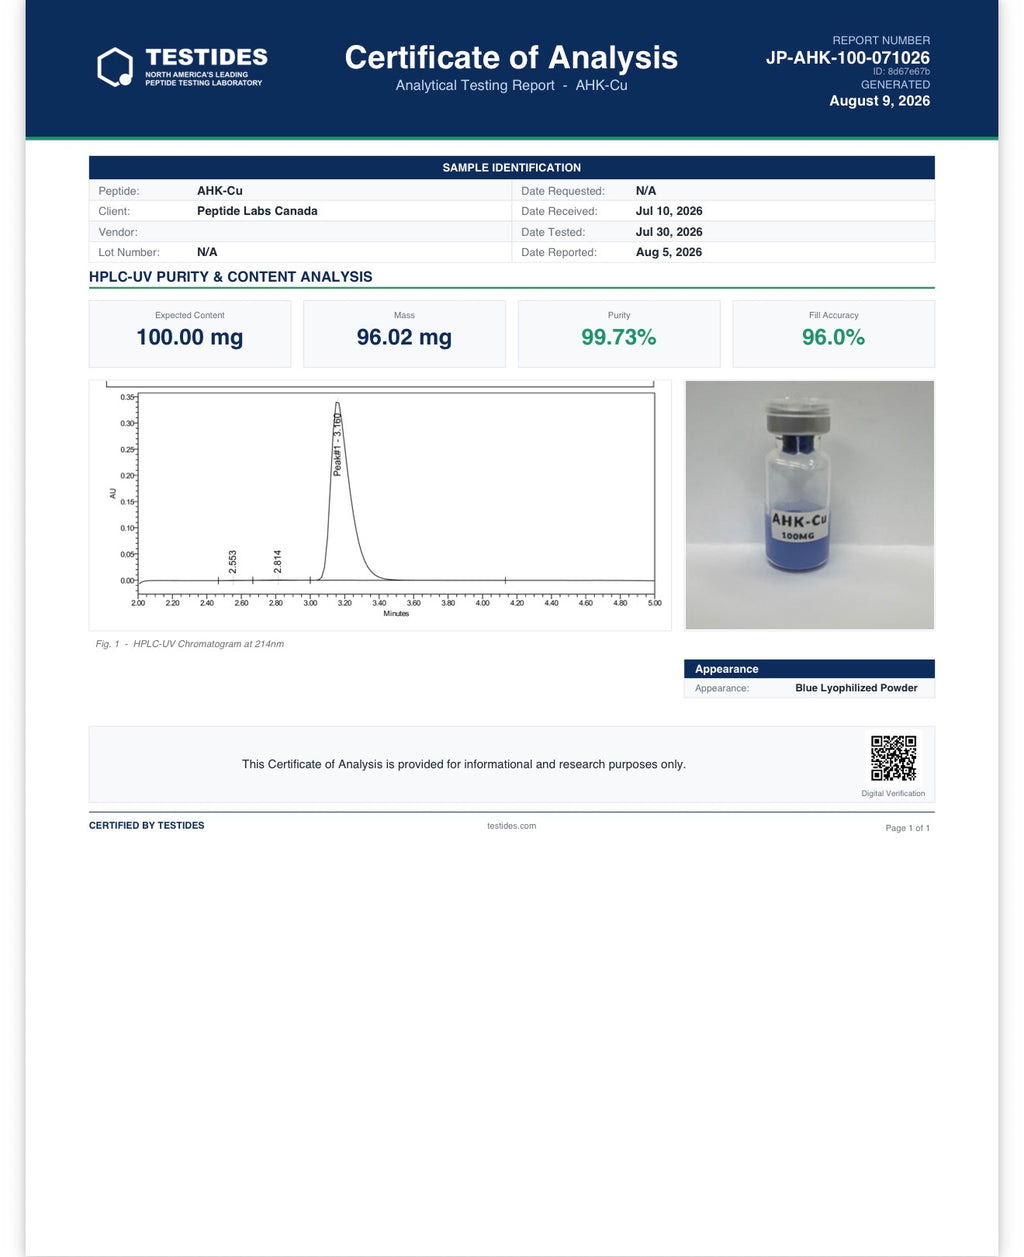Select the Peptide value AHK-Cu

220,191
